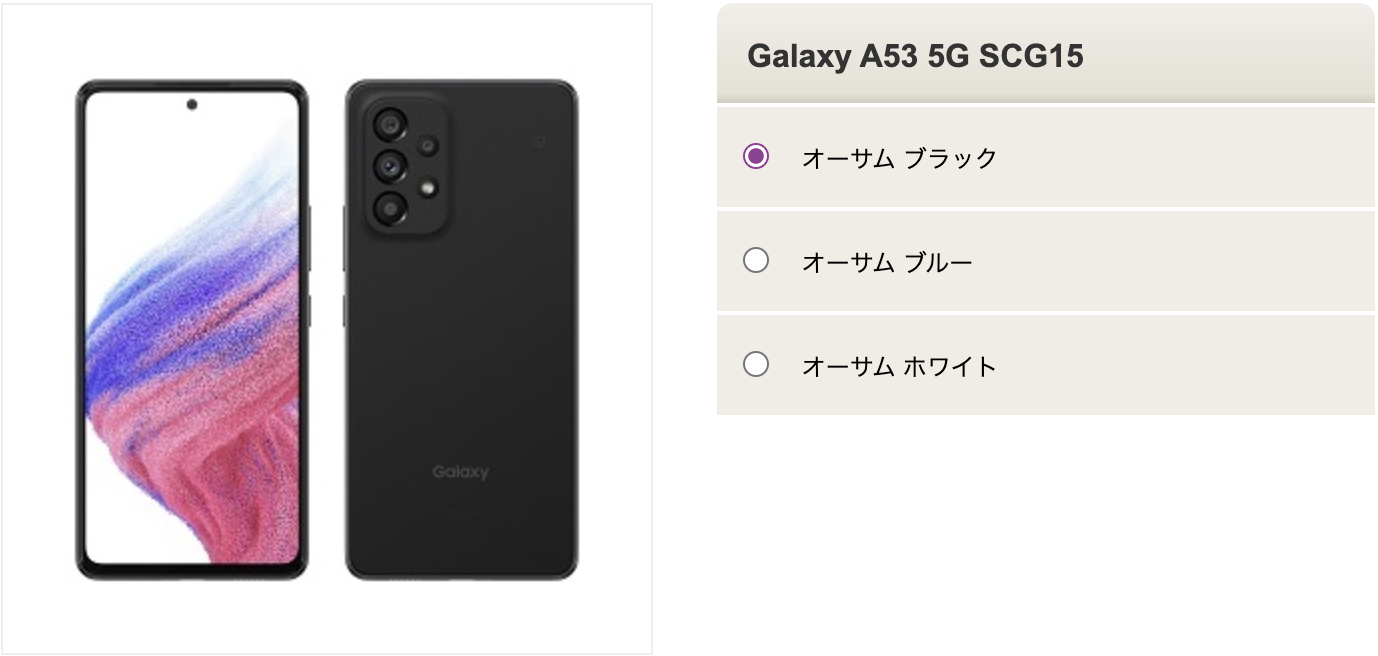Pick the オーサム ホワイト radio button
This screenshot has width=1378, height=656.
point(756,365)
